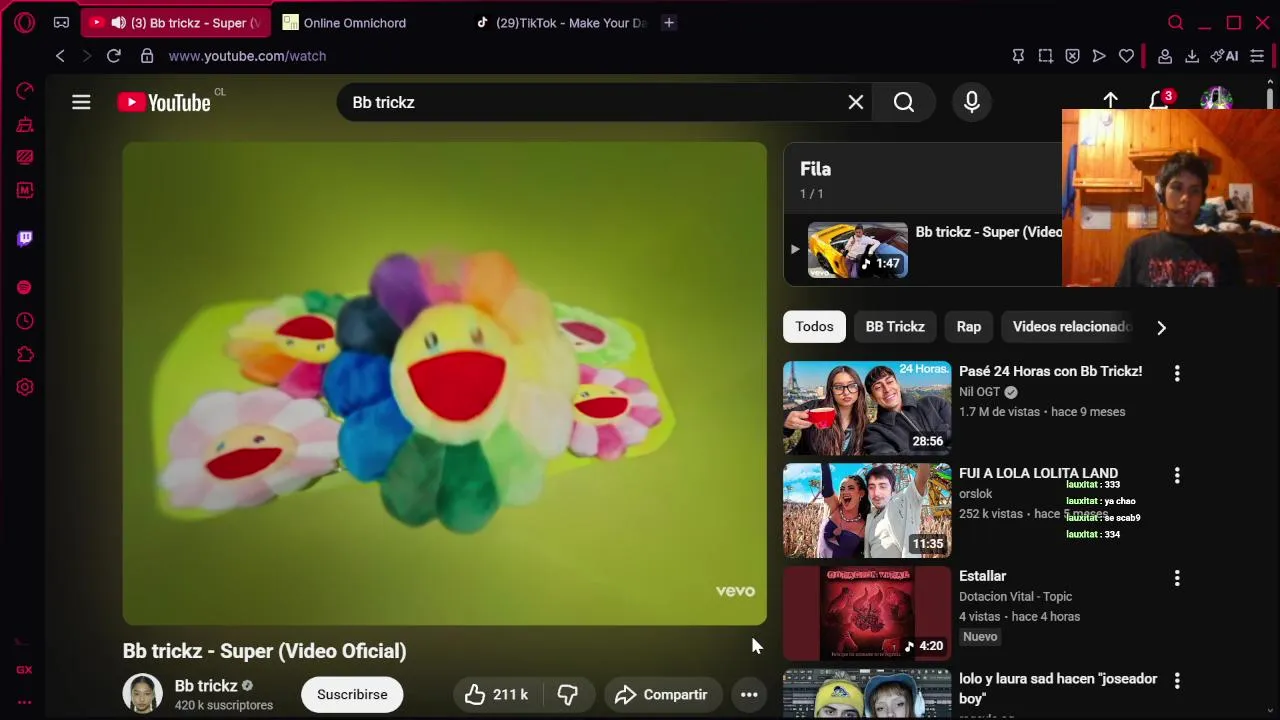Open Extensions puzzle icon in sidebar
1280x720 pixels.
coord(25,354)
